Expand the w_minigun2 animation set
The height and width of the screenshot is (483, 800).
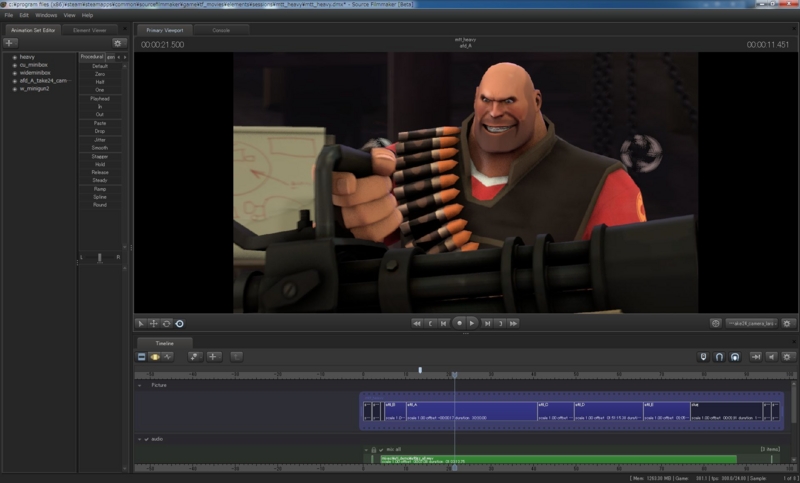click(14, 89)
